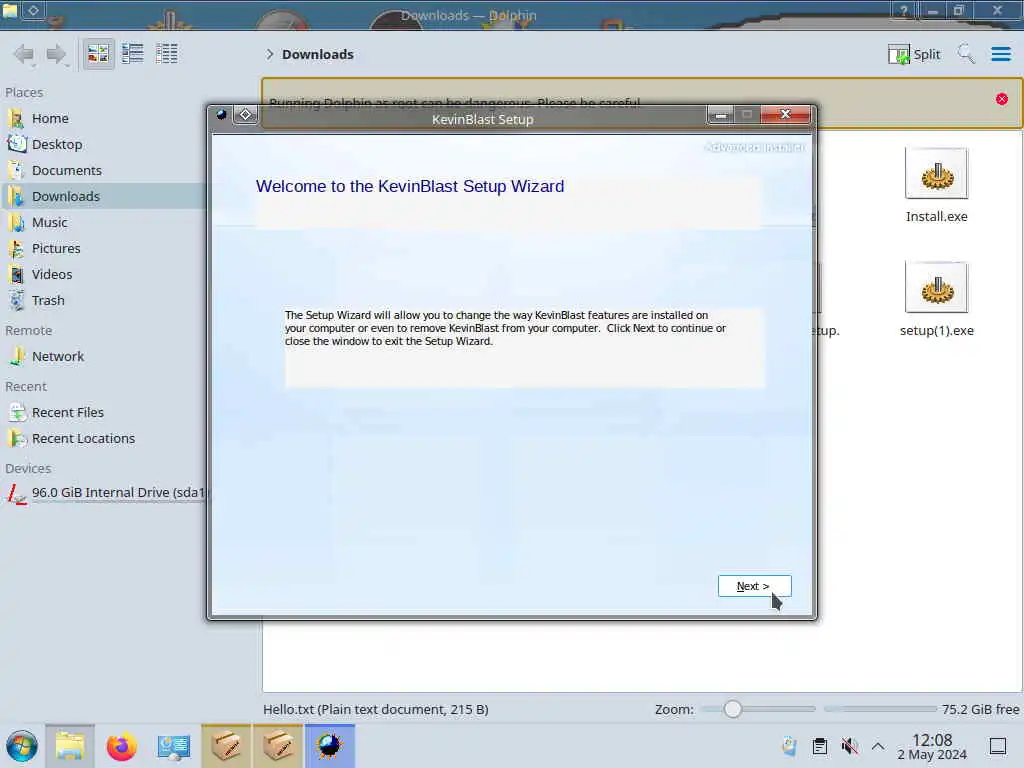
Task: Switch to KevinBlast Setup taskbar entry
Action: tap(330, 746)
